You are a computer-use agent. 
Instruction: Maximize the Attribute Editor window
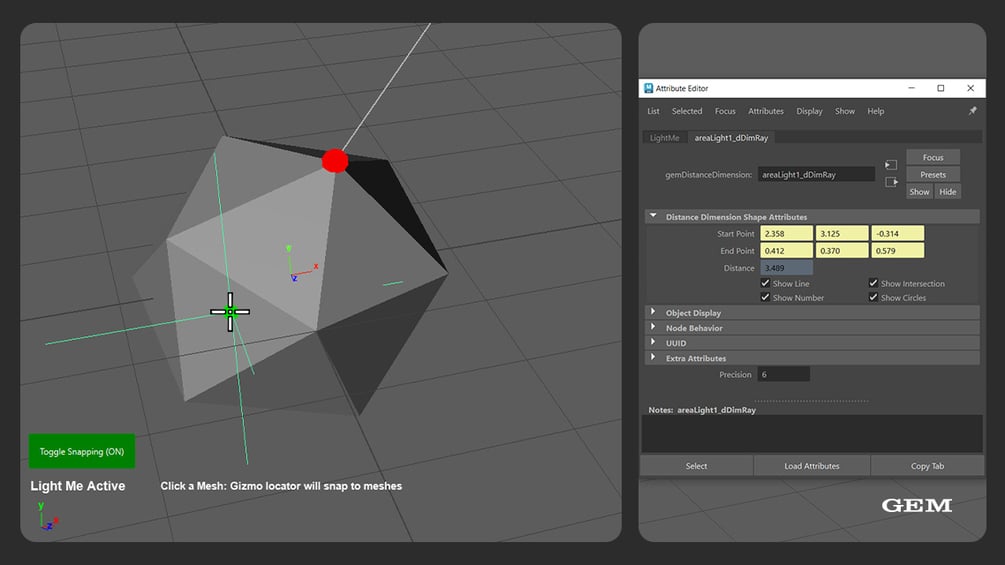(x=941, y=88)
